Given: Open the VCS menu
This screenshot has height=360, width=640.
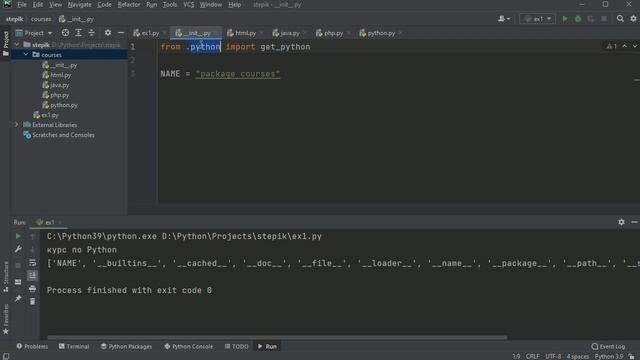Looking at the screenshot, I should click(189, 4).
